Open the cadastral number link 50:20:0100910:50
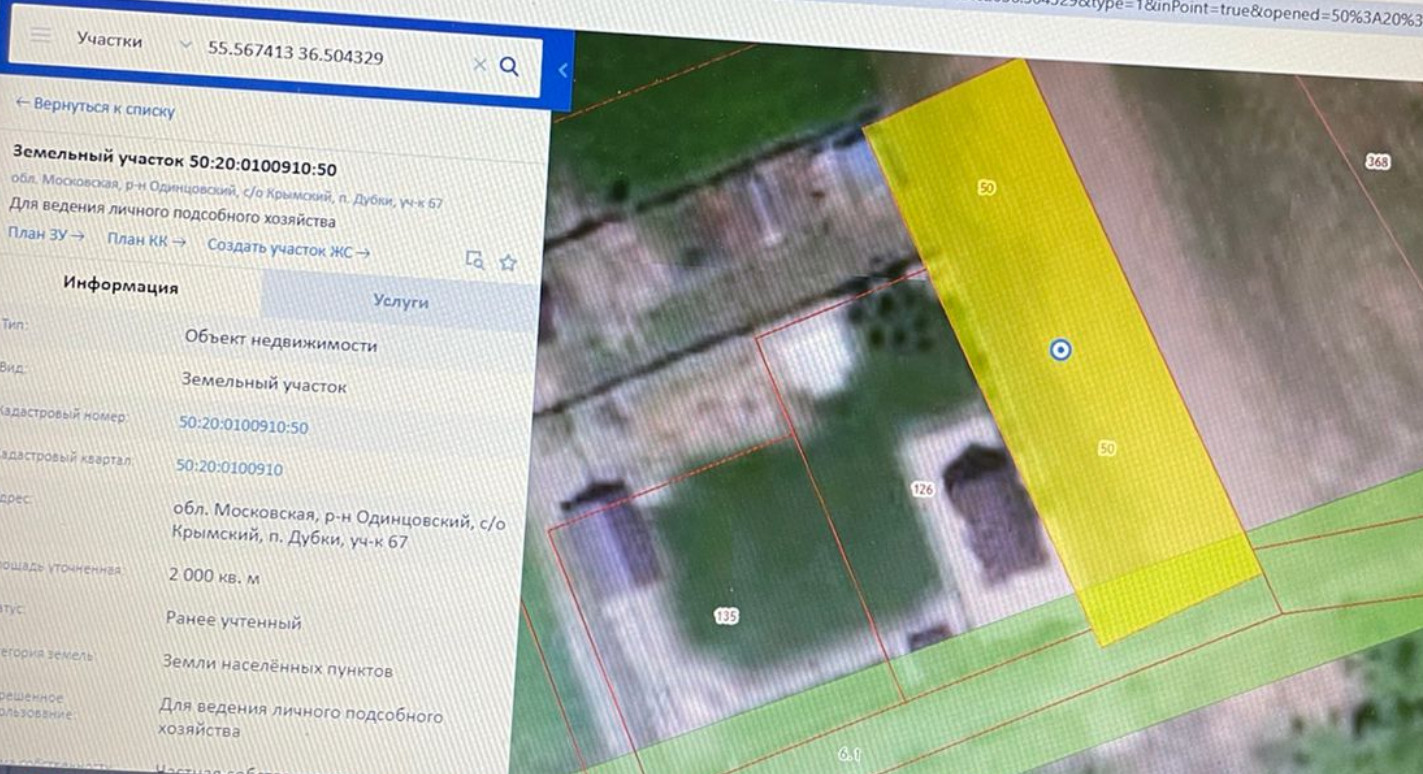The image size is (1423, 774). 244,426
